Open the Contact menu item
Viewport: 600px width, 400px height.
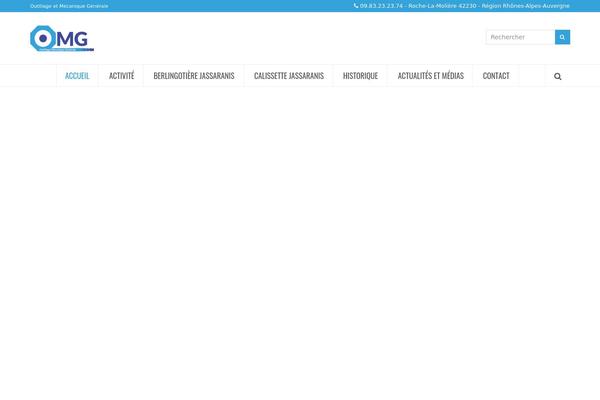(x=496, y=76)
